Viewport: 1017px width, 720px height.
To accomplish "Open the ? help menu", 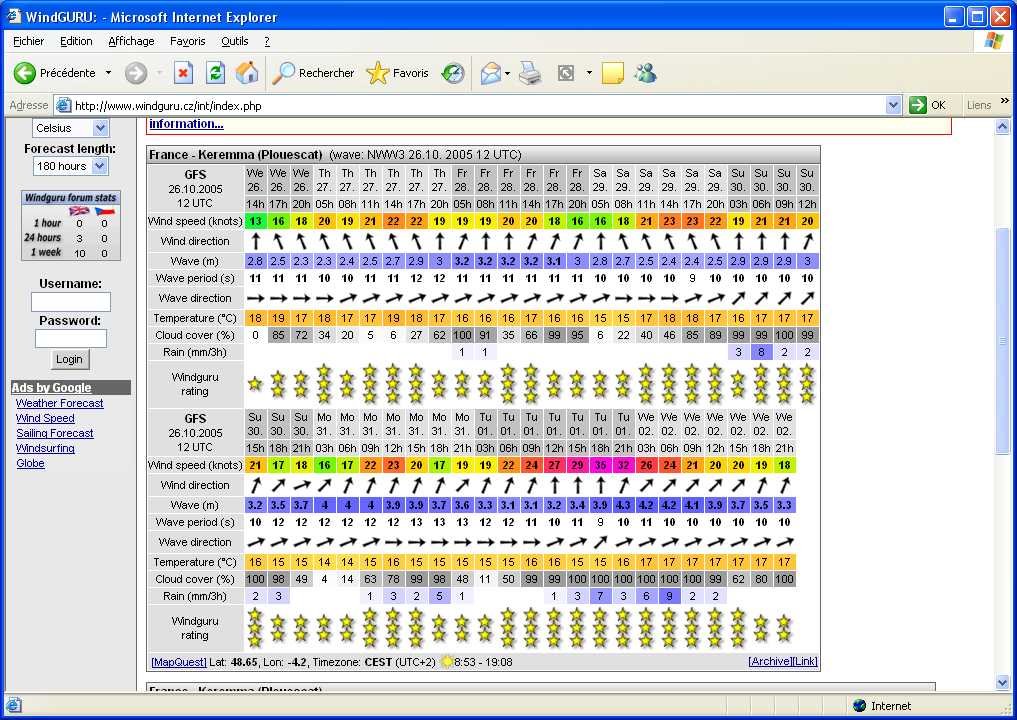I will pos(267,41).
